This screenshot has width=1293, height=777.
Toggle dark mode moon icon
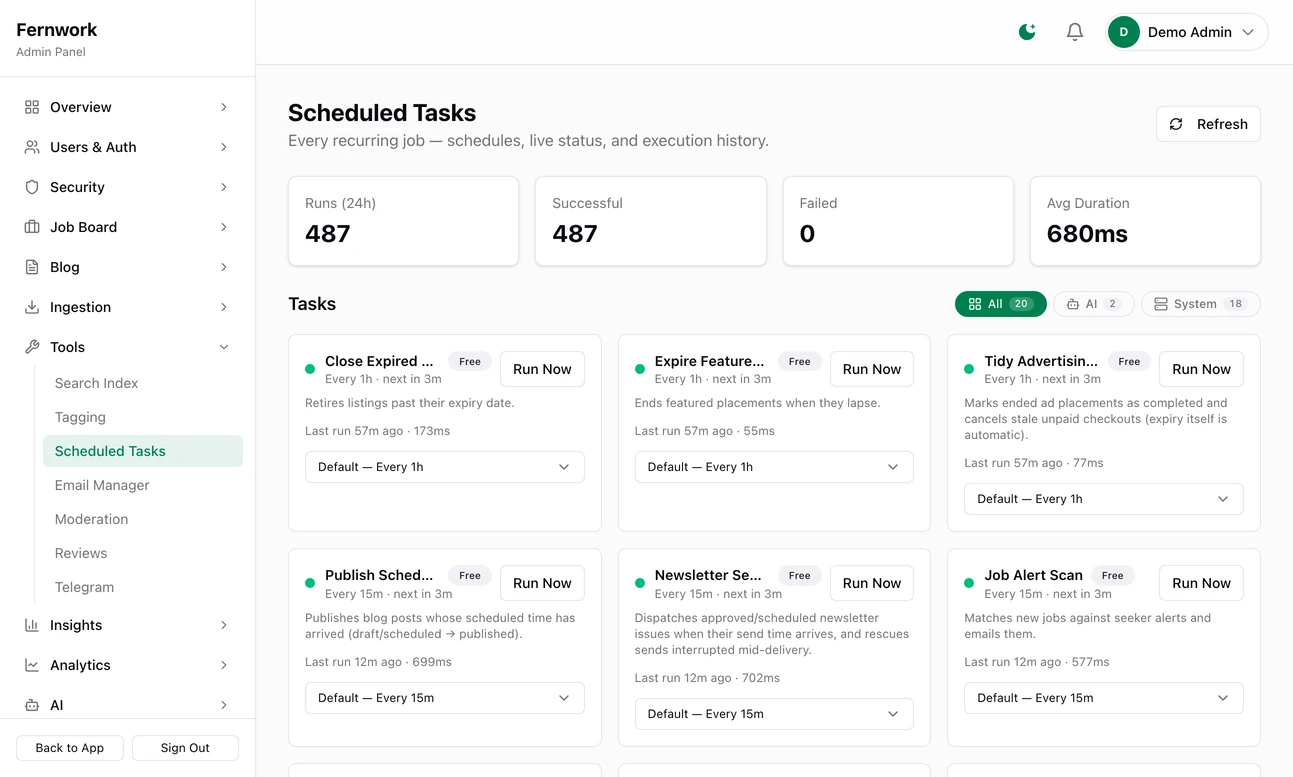pyautogui.click(x=1027, y=32)
